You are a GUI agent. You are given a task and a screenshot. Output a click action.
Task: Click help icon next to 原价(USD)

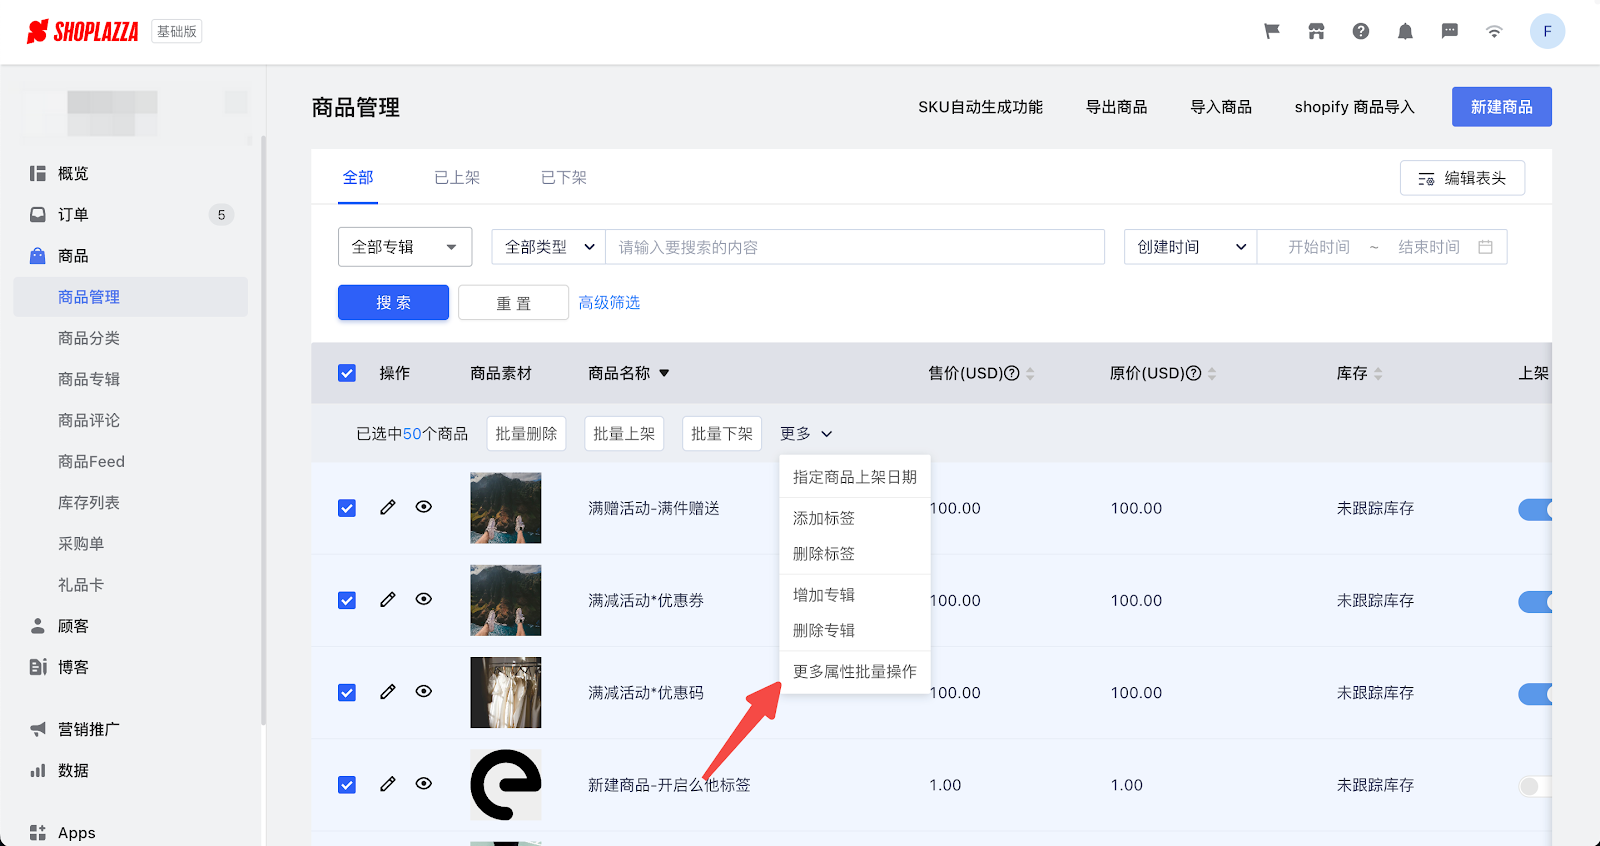point(1193,373)
